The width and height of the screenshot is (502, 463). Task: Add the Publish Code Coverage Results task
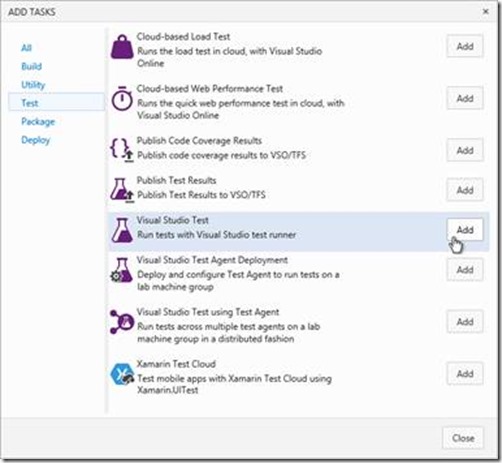(465, 150)
